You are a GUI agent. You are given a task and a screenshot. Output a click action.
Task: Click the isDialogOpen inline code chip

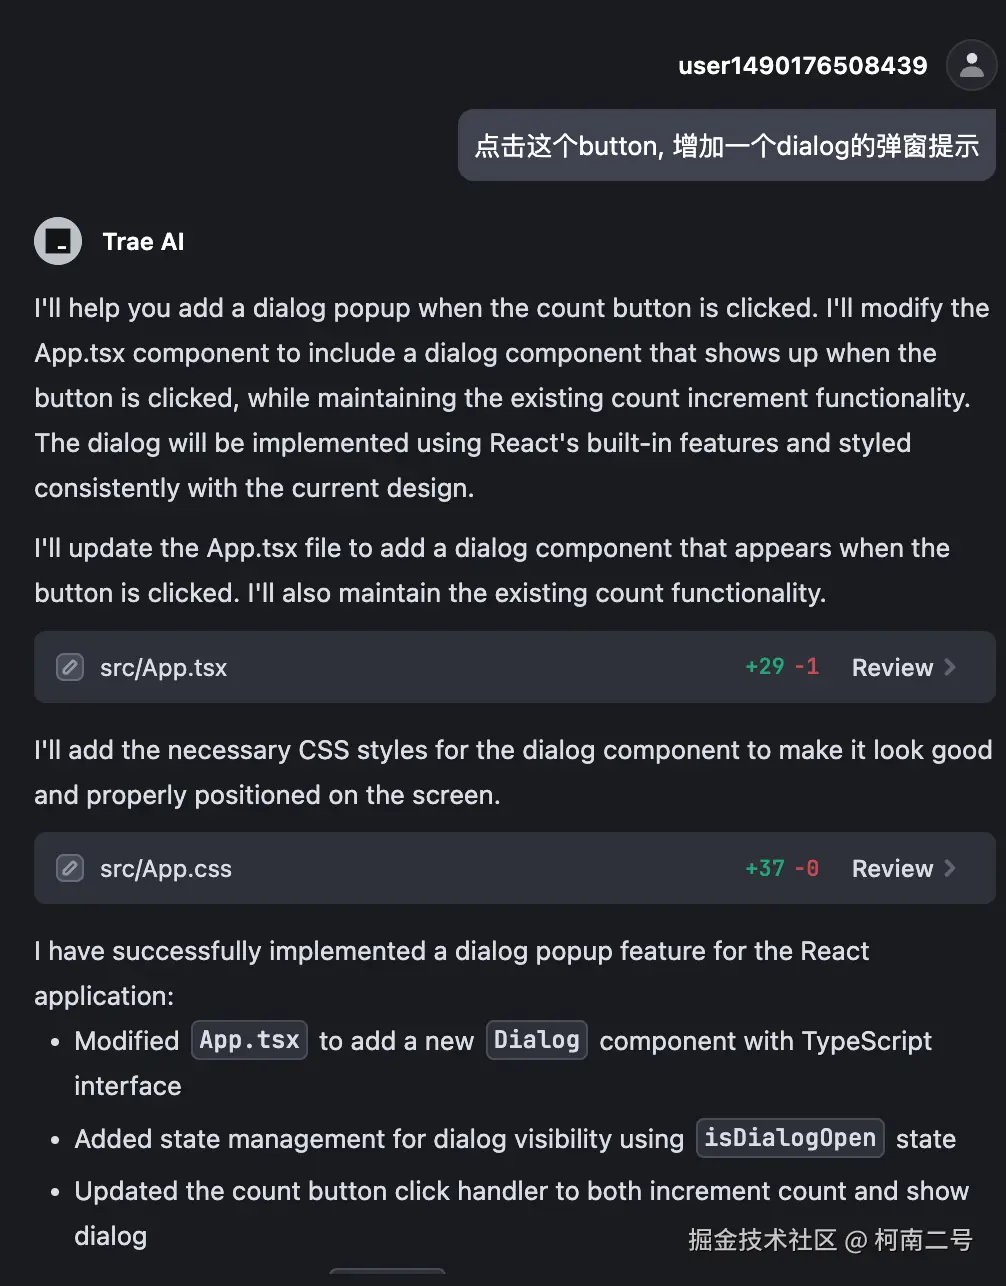pos(790,1138)
